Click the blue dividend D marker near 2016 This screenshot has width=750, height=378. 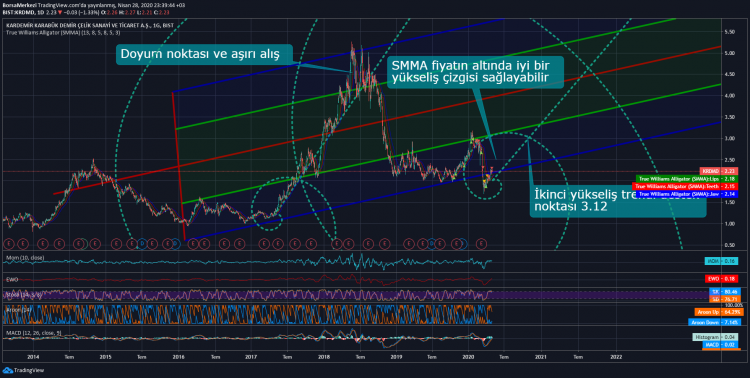176,244
